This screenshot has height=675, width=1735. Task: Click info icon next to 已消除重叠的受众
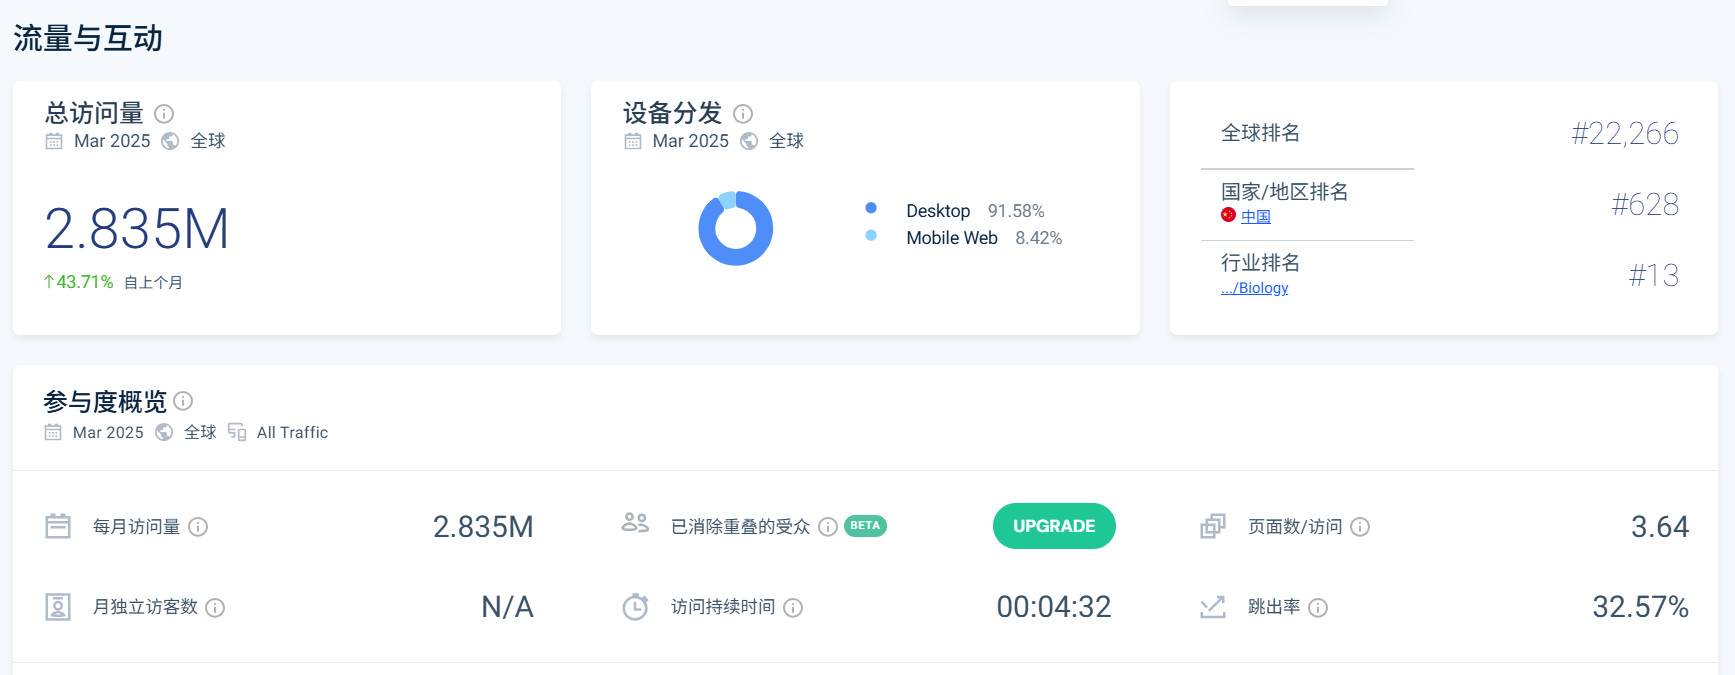pos(828,527)
